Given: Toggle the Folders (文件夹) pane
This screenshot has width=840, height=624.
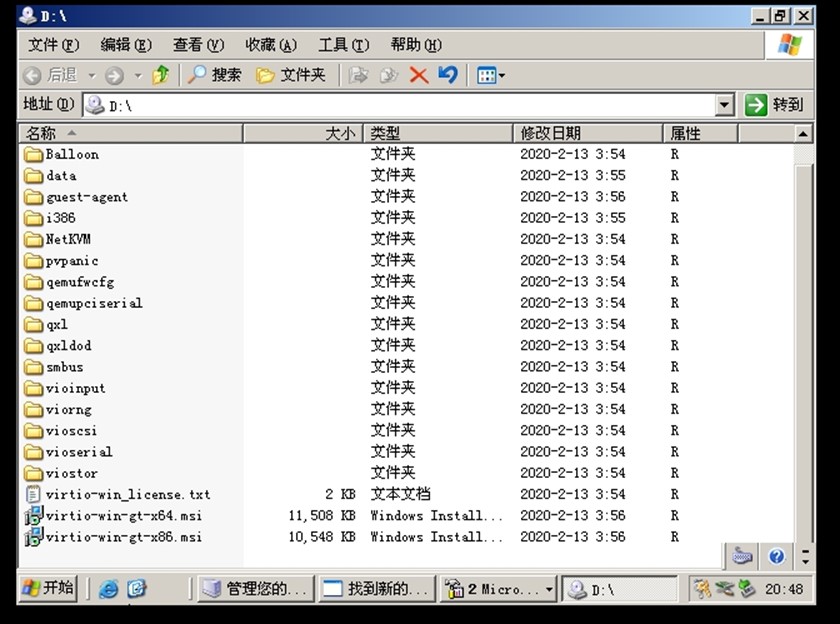Looking at the screenshot, I should (x=291, y=75).
